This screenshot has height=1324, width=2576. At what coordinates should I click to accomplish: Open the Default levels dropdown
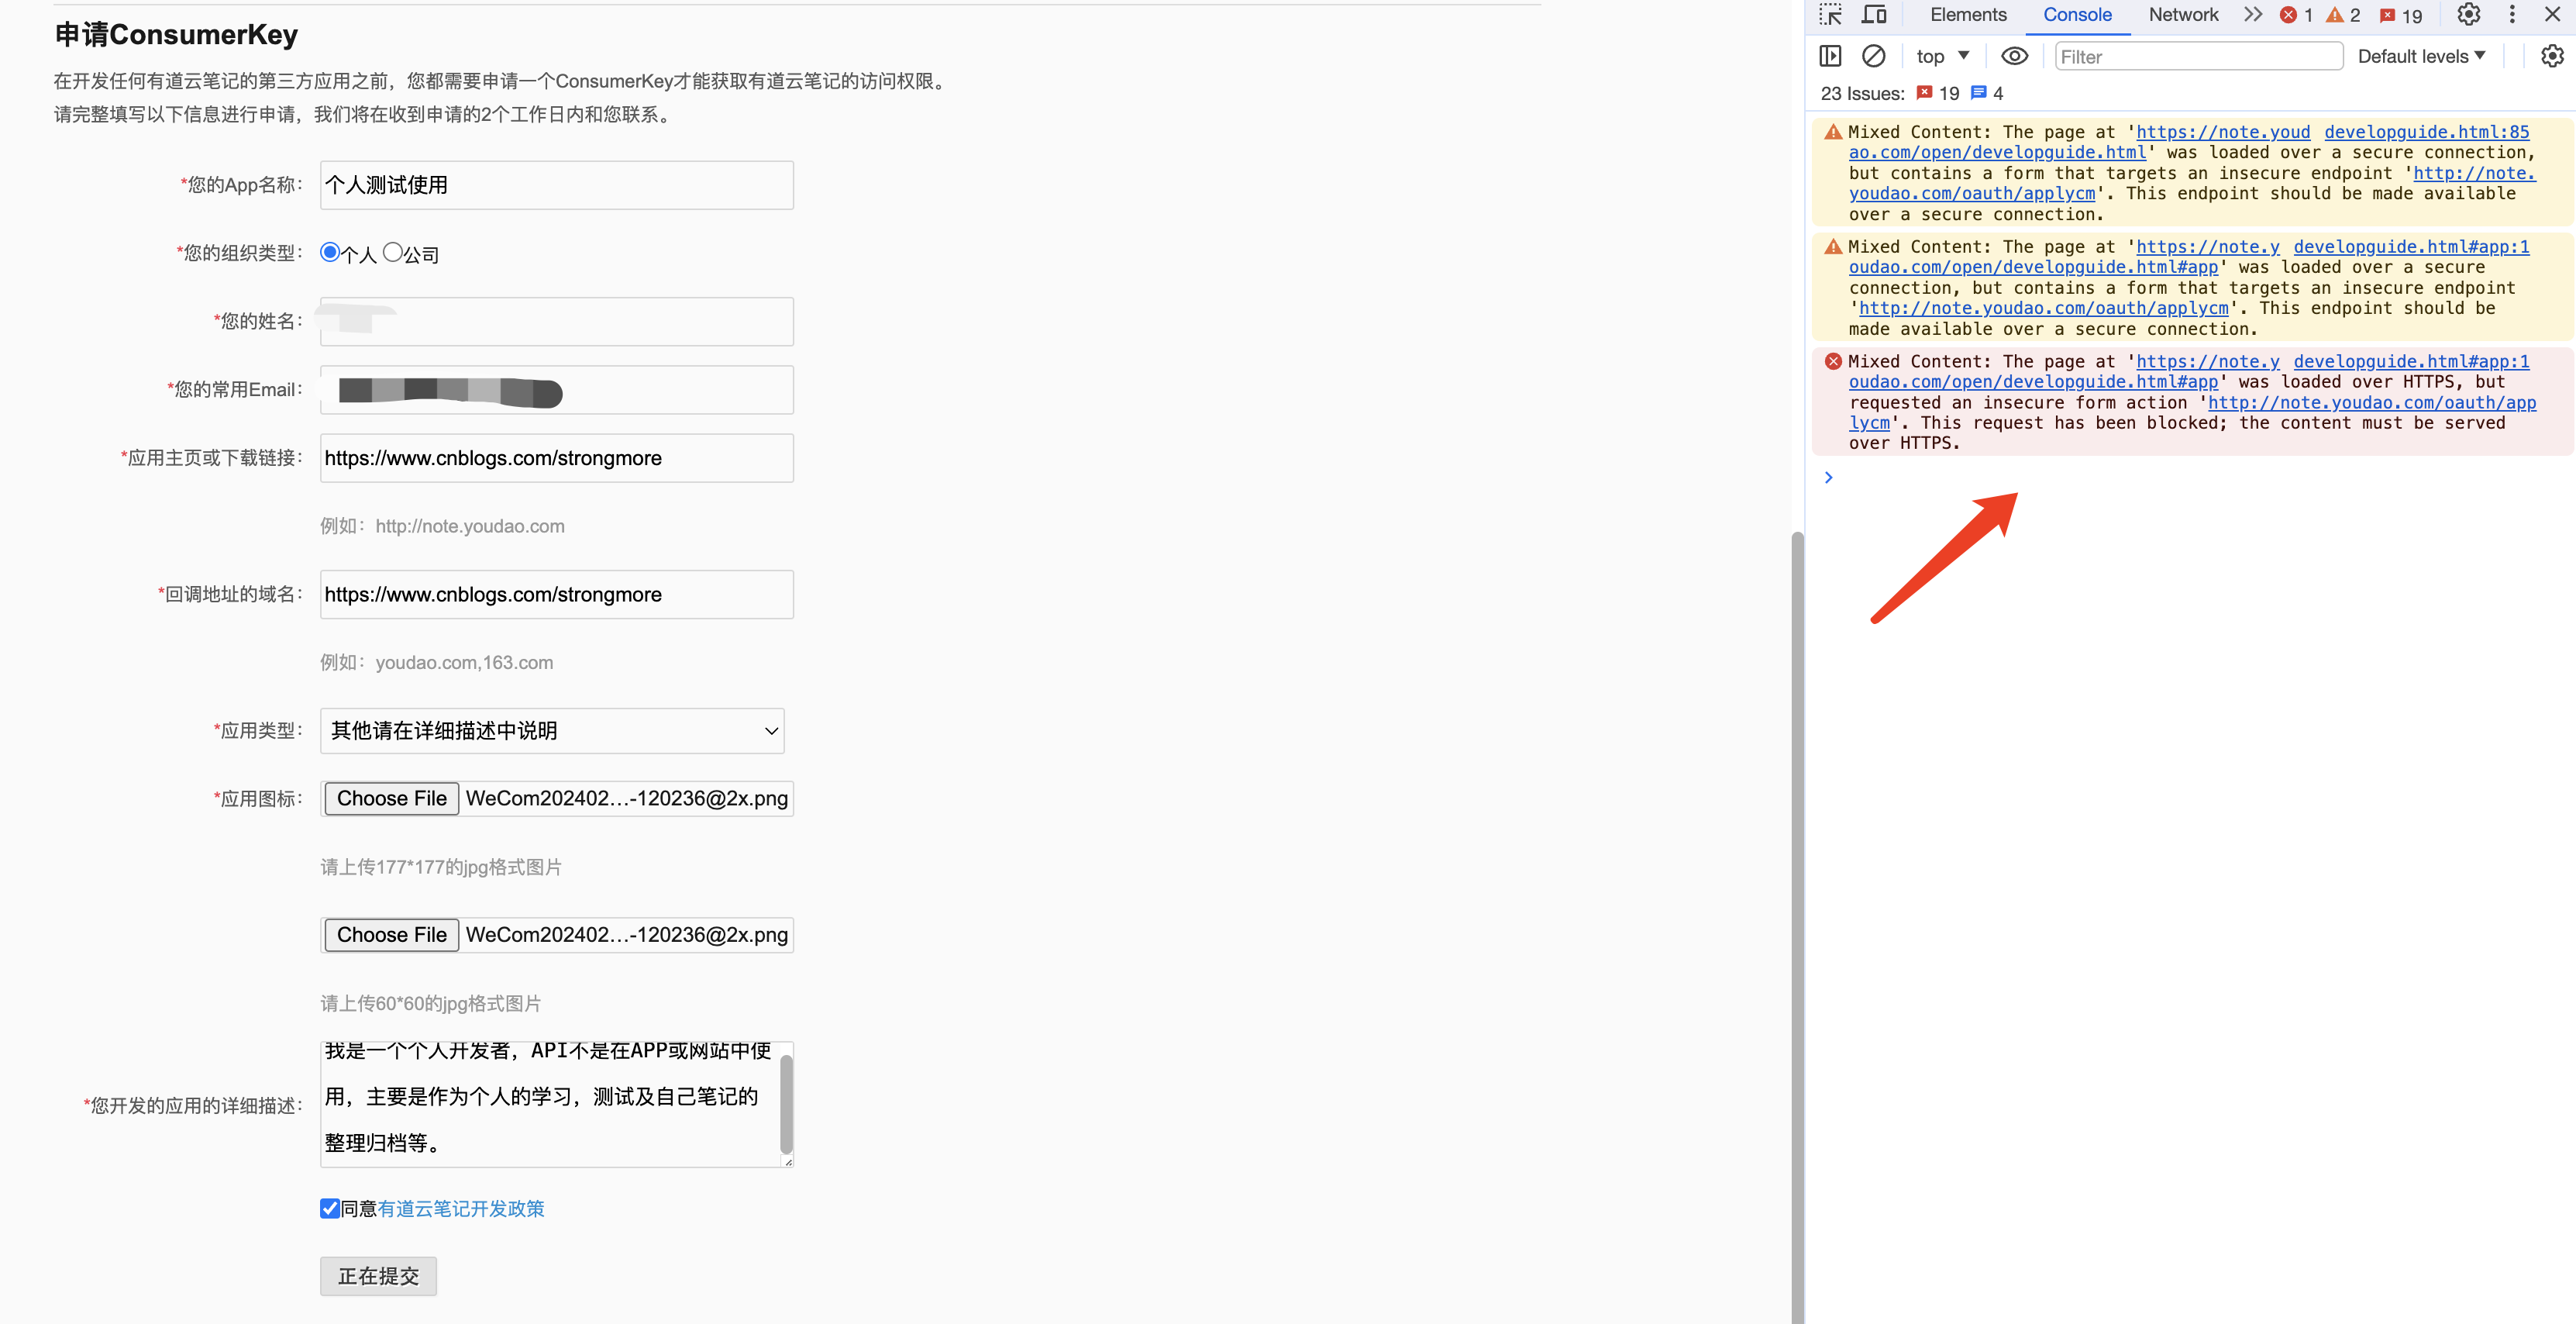click(x=2421, y=56)
